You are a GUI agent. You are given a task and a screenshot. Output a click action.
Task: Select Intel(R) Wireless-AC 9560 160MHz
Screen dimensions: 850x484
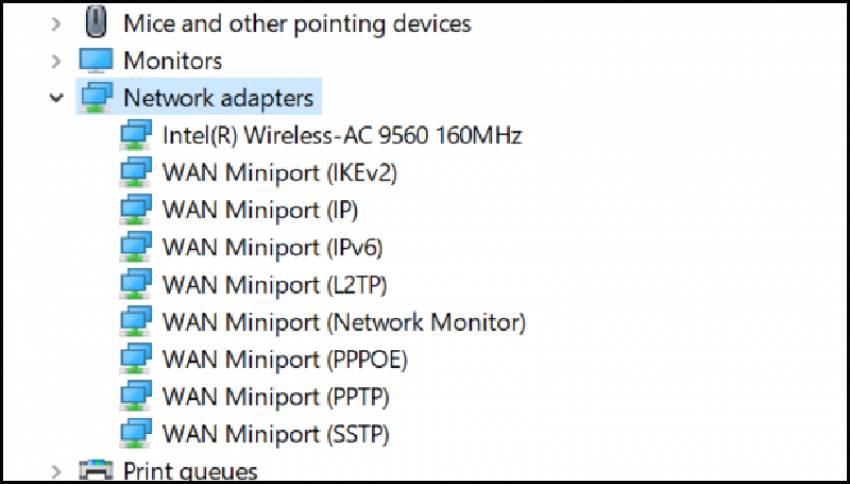click(x=342, y=134)
